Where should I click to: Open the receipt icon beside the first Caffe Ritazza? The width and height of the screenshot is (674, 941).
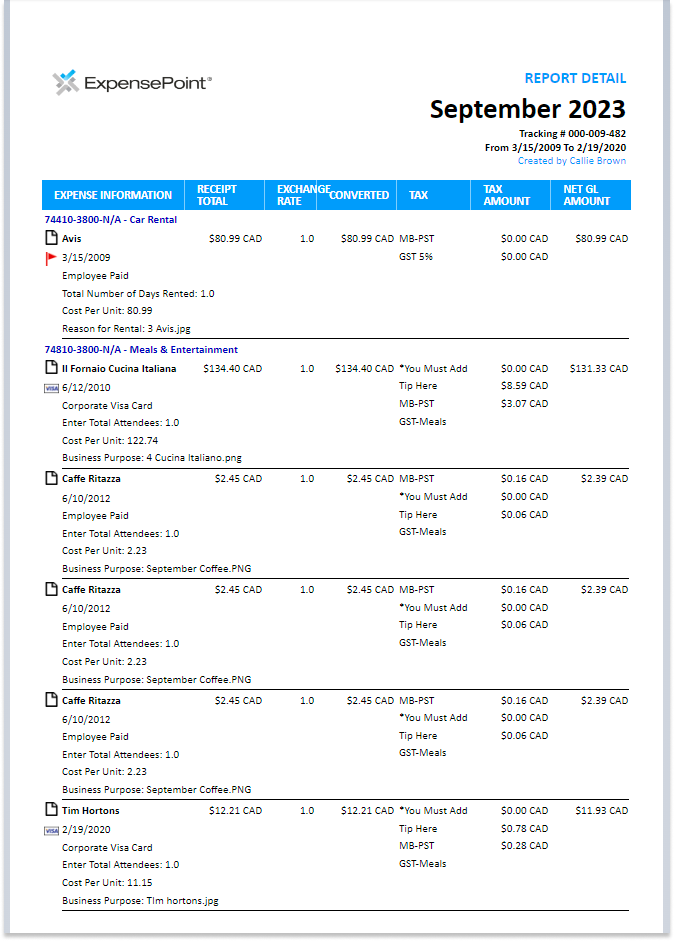coord(50,479)
